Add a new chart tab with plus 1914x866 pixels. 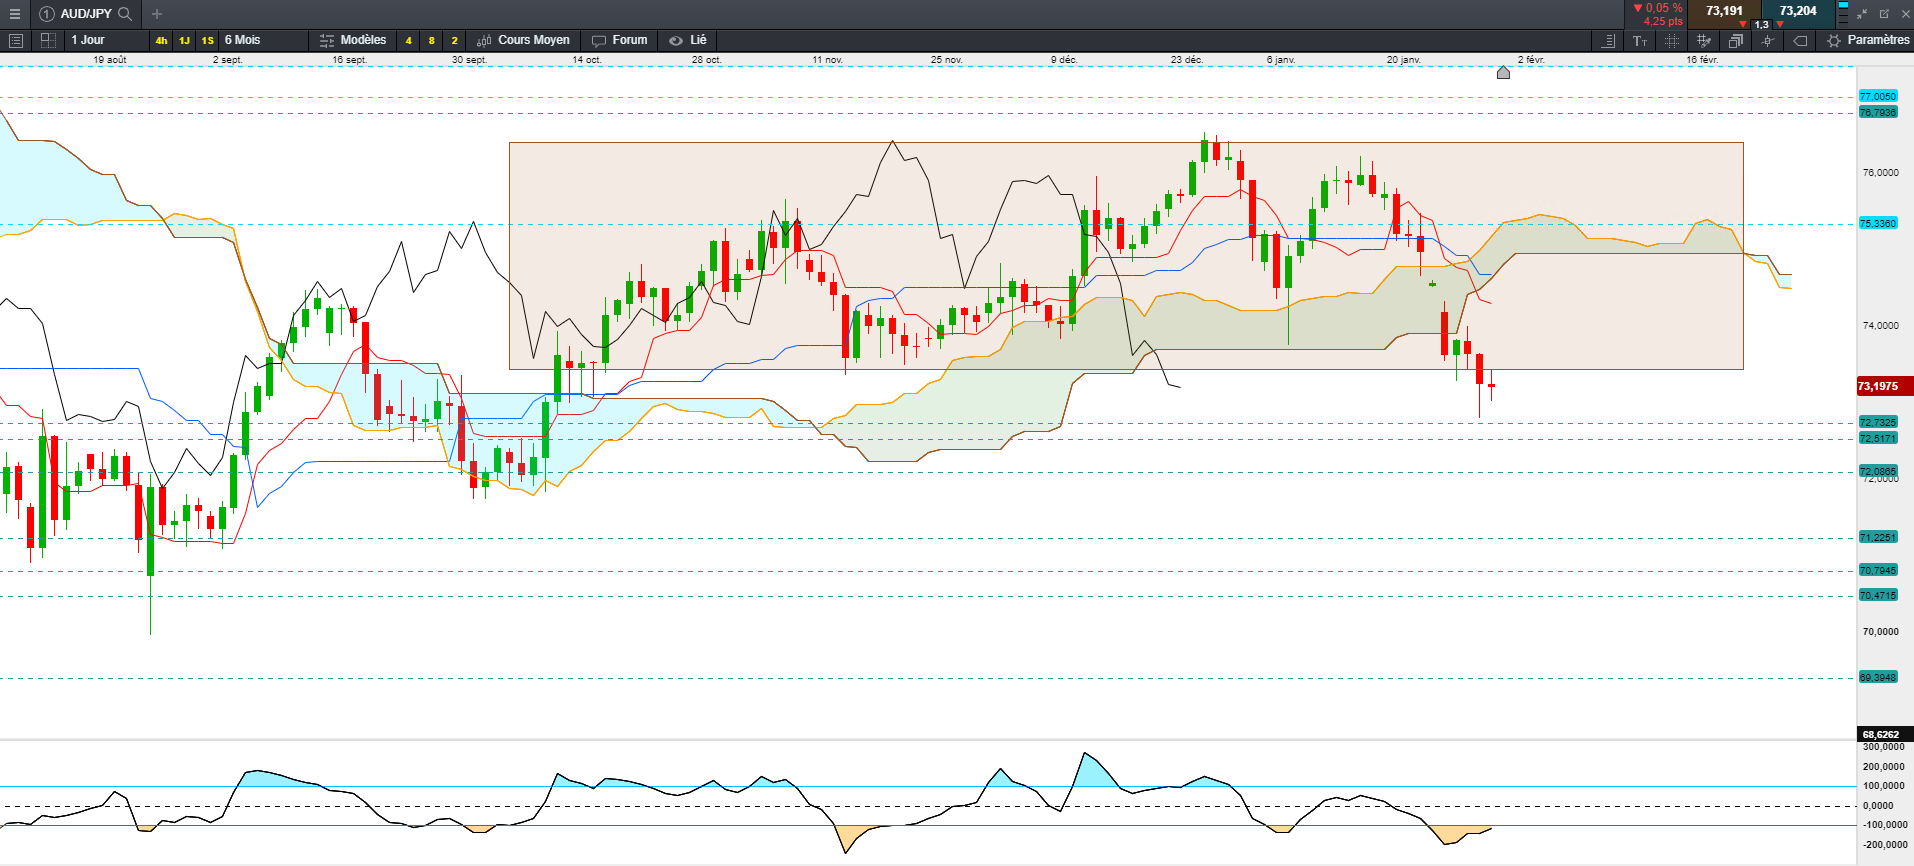(157, 14)
